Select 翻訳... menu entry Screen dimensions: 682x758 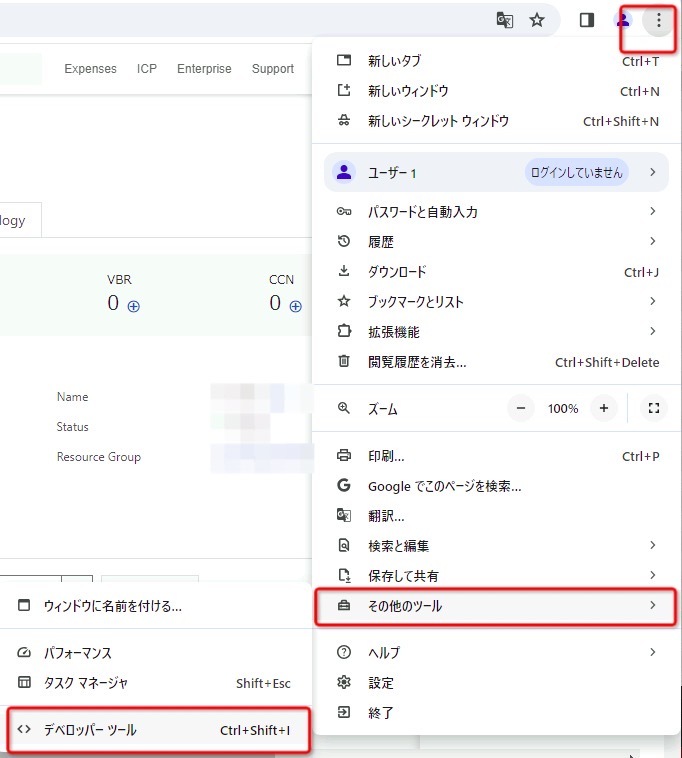pos(497,516)
